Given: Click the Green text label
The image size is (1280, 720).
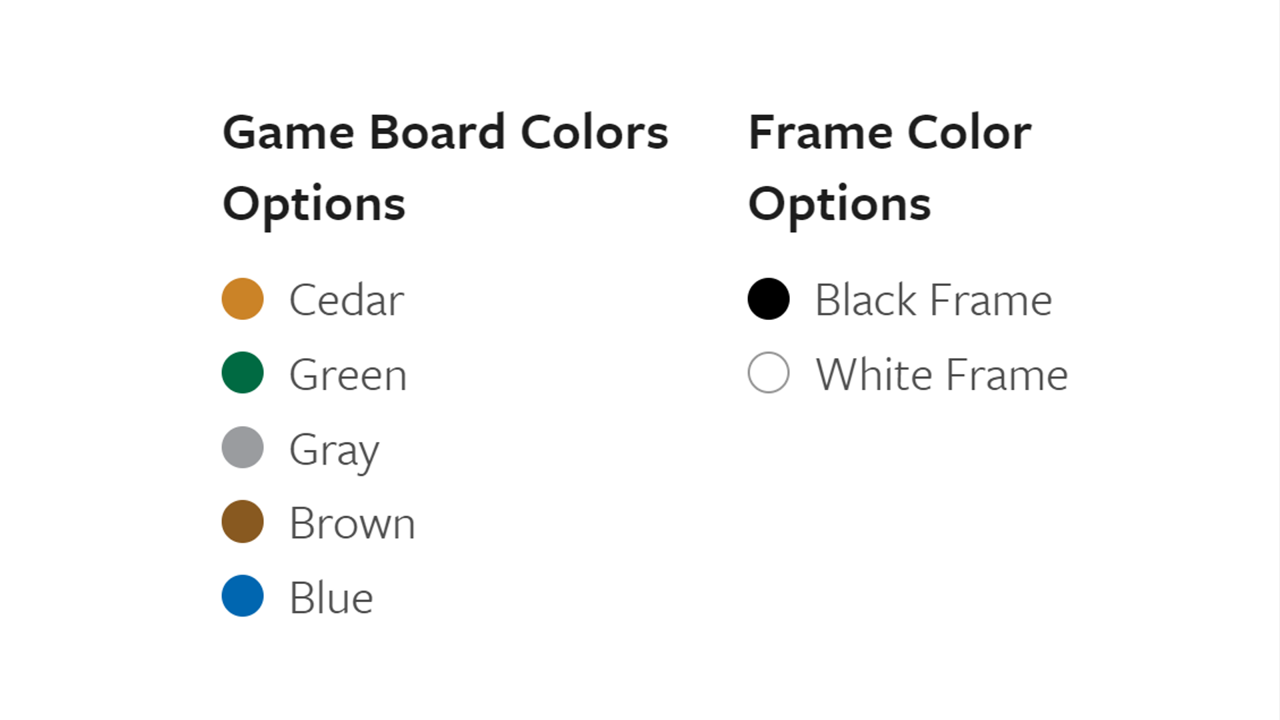Looking at the screenshot, I should (348, 375).
